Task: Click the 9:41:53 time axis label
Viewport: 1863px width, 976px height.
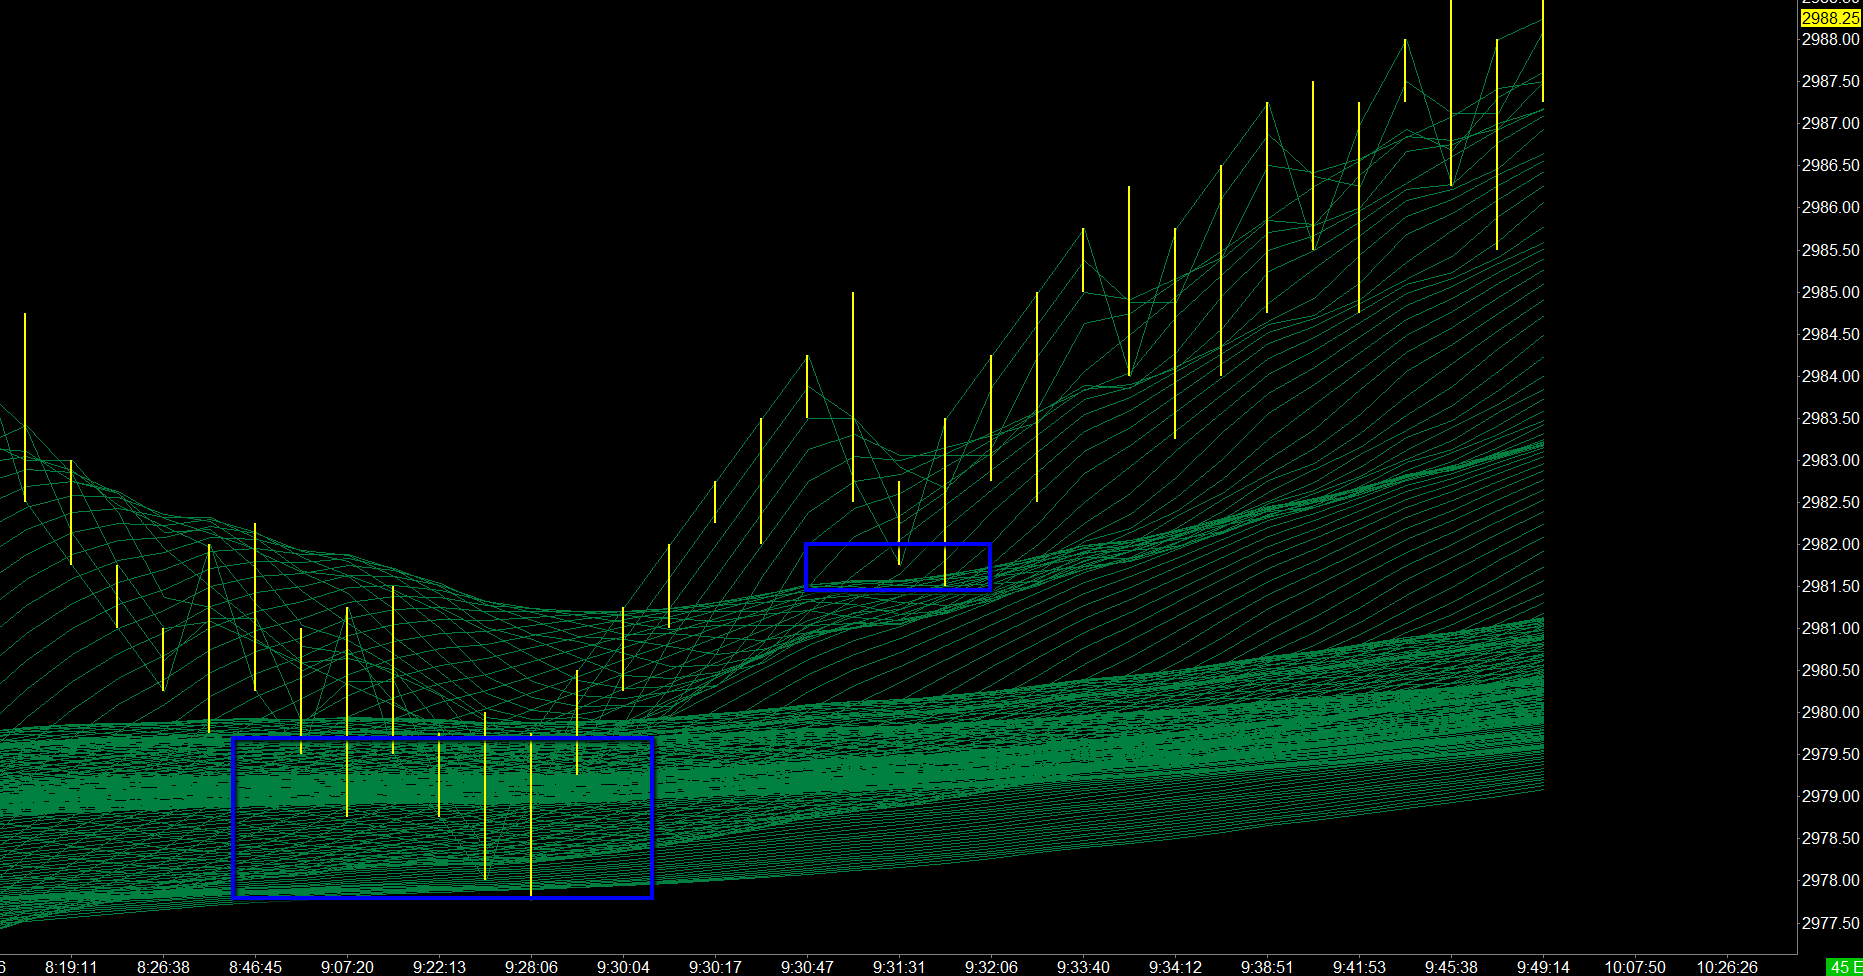Action: [x=1359, y=967]
